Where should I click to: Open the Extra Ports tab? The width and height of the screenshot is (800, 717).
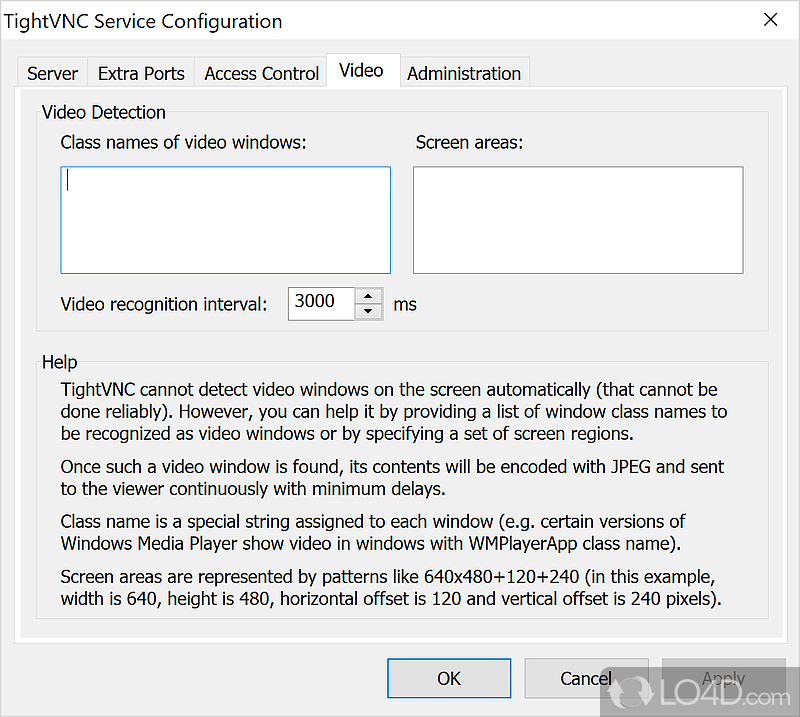point(141,73)
